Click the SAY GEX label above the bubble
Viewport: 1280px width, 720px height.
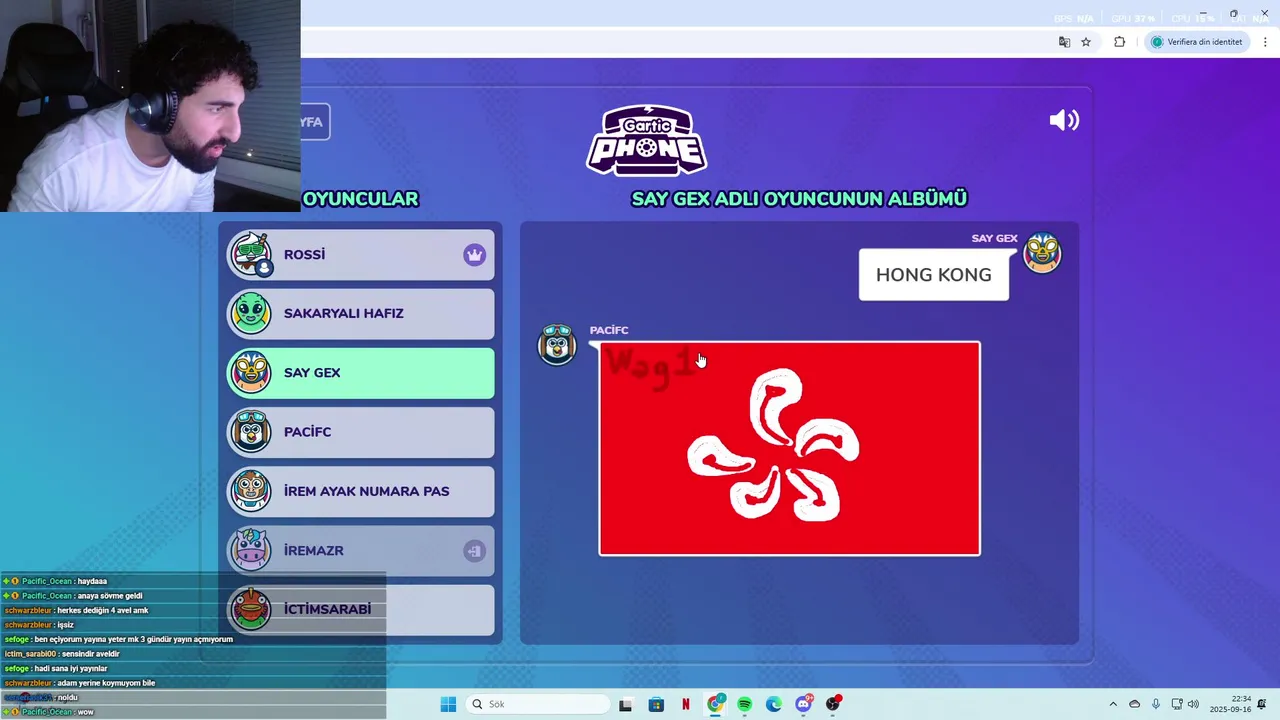click(994, 238)
